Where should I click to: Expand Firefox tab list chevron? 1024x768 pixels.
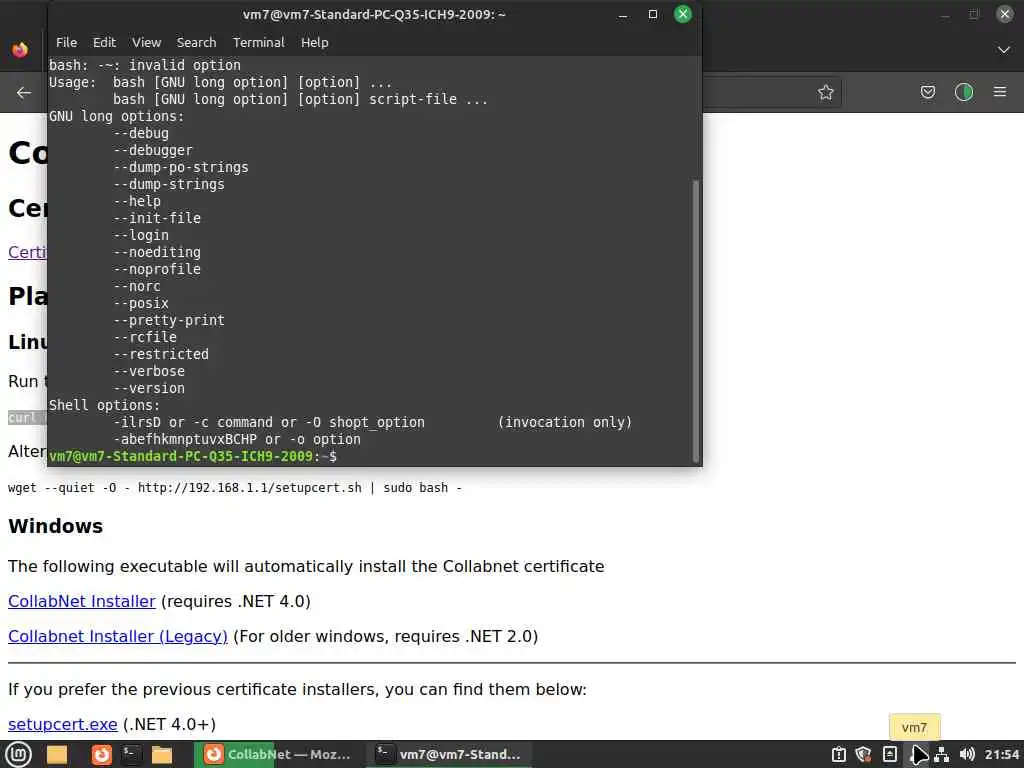(1004, 50)
